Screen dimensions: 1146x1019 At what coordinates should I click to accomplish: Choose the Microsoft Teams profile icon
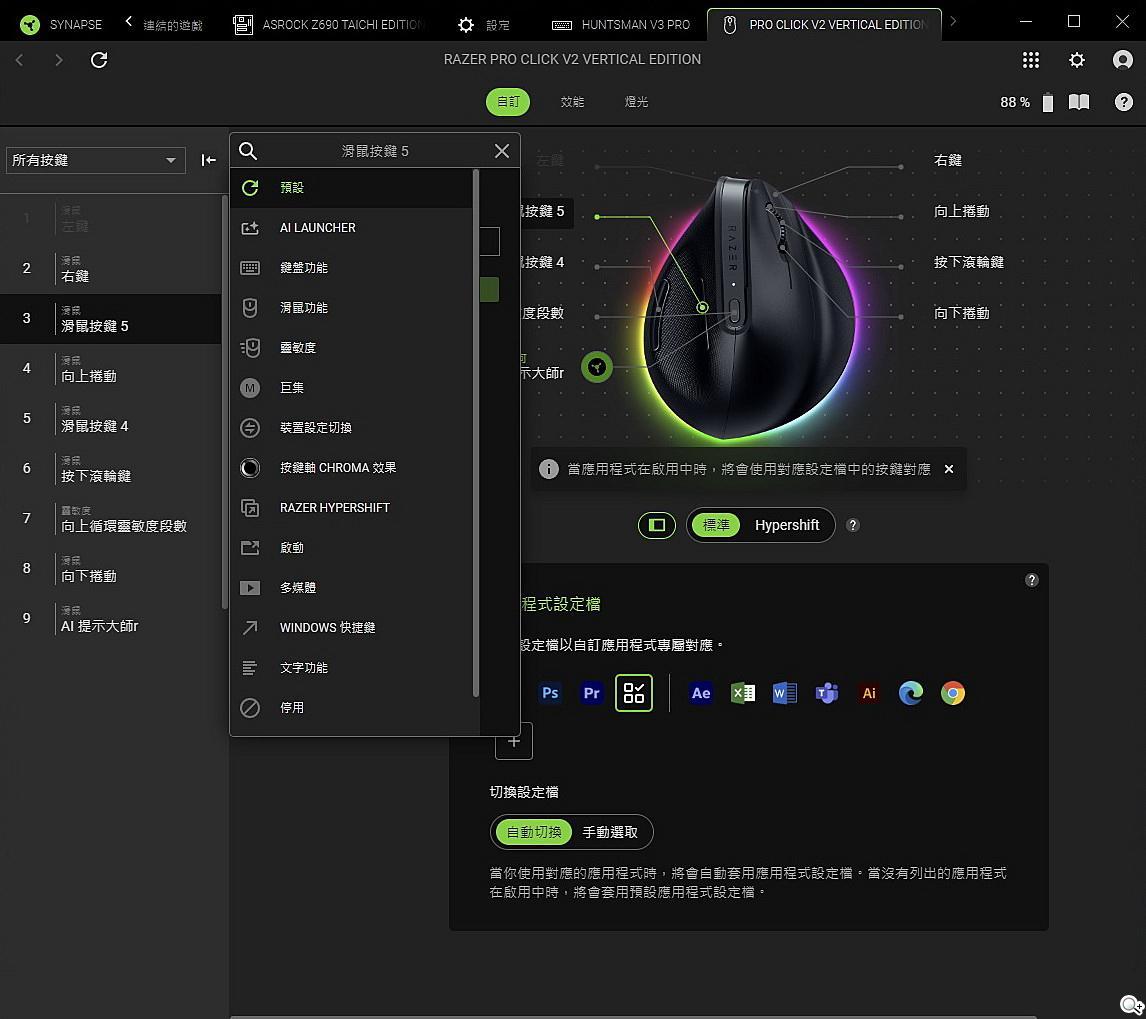click(x=827, y=693)
